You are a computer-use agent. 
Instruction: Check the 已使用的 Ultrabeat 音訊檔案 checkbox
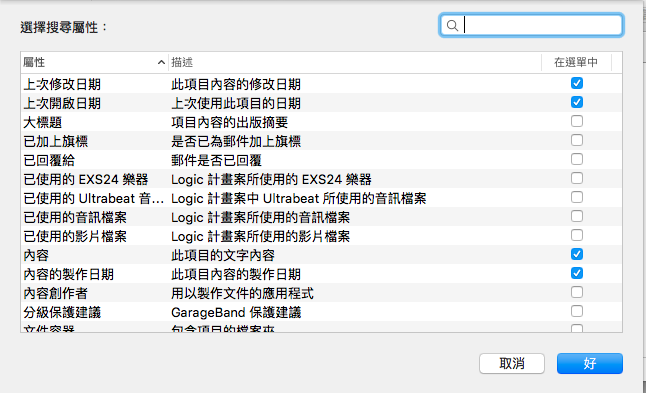(x=577, y=197)
